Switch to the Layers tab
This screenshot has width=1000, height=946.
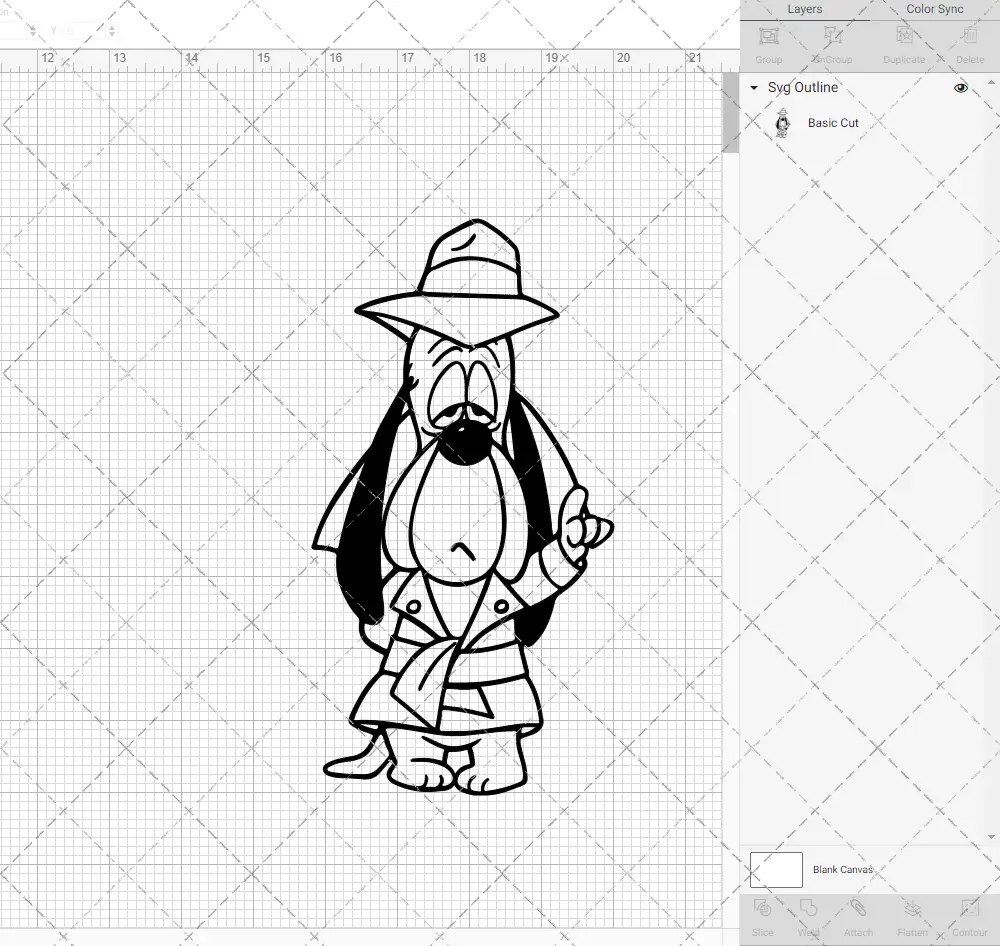click(x=804, y=9)
